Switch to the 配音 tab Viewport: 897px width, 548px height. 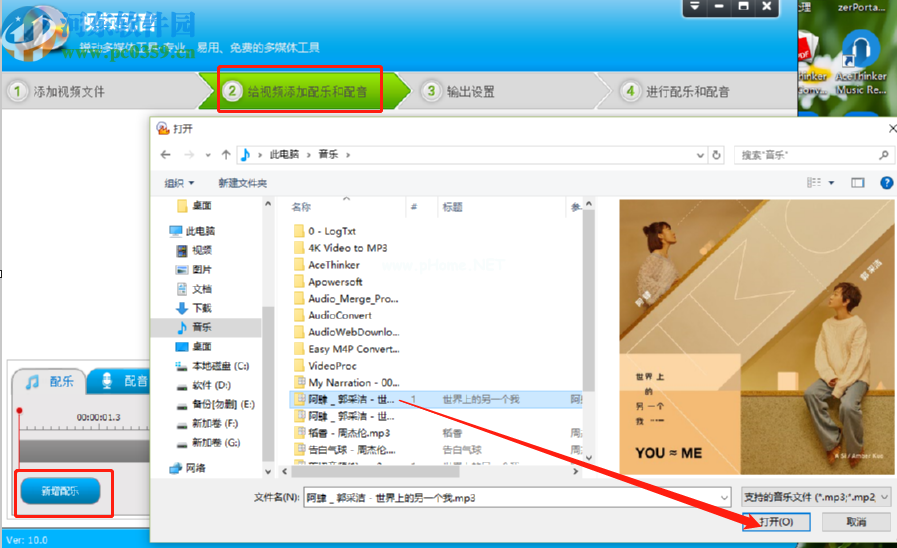[124, 381]
